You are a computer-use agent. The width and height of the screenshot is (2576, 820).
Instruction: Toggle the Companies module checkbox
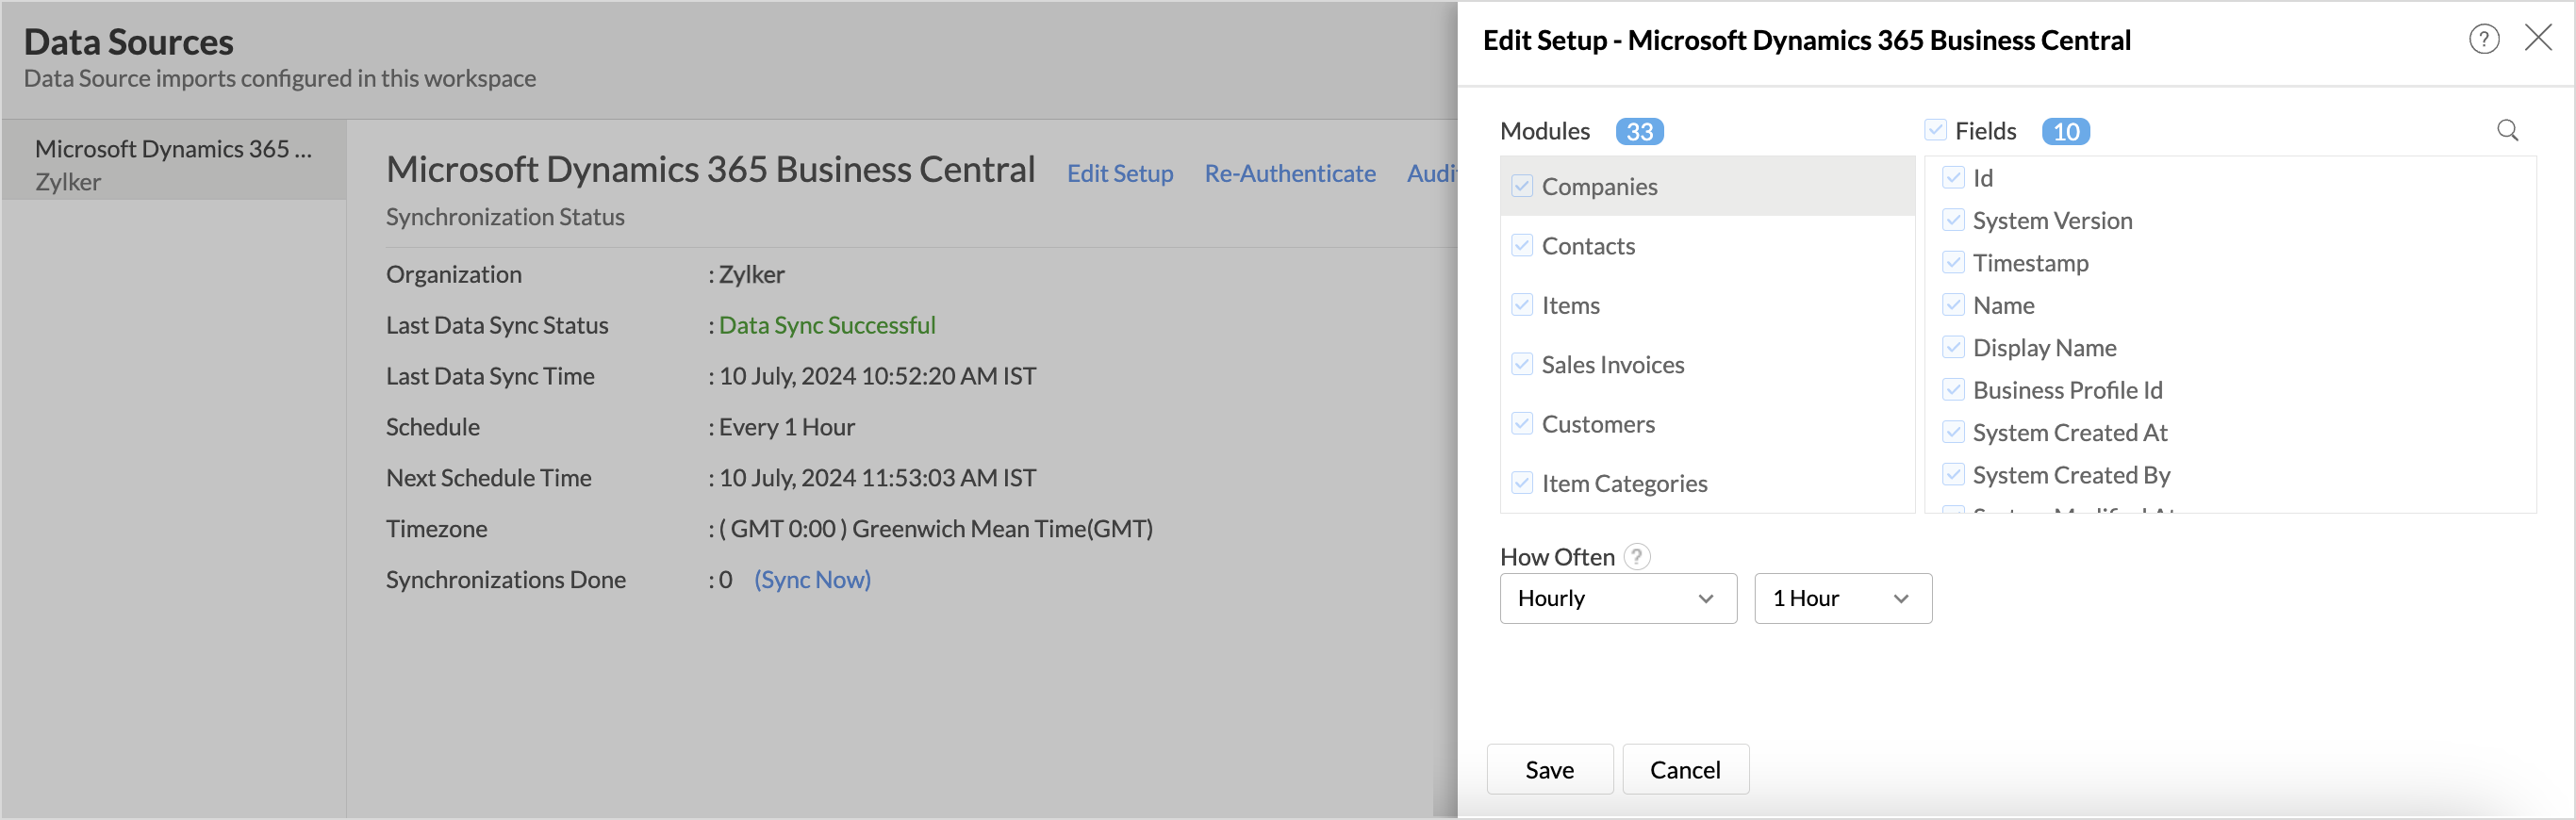coord(1522,186)
